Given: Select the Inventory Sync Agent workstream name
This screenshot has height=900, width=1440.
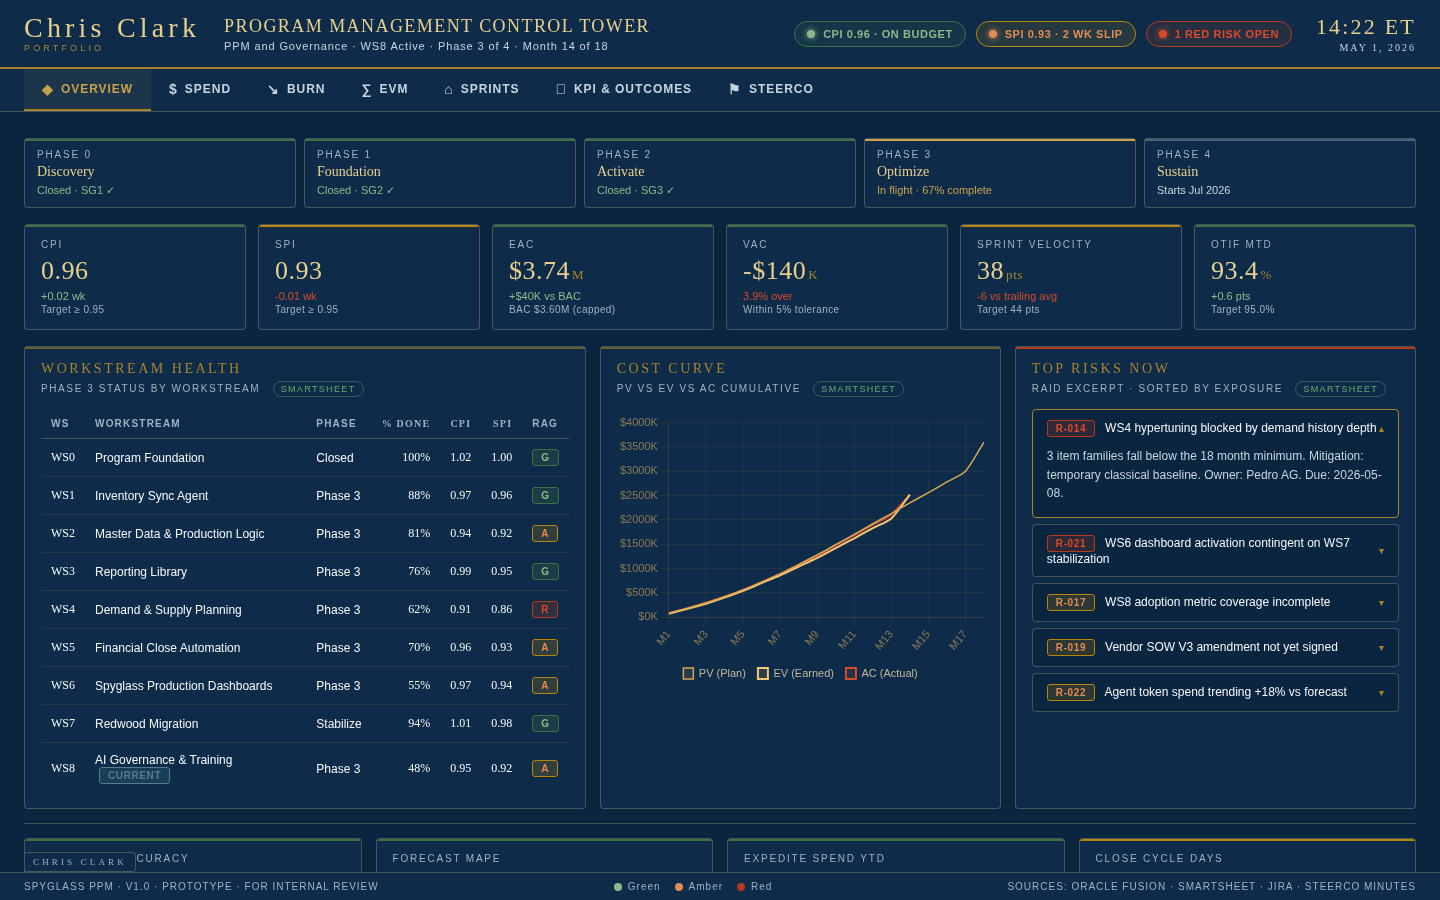Looking at the screenshot, I should point(151,496).
